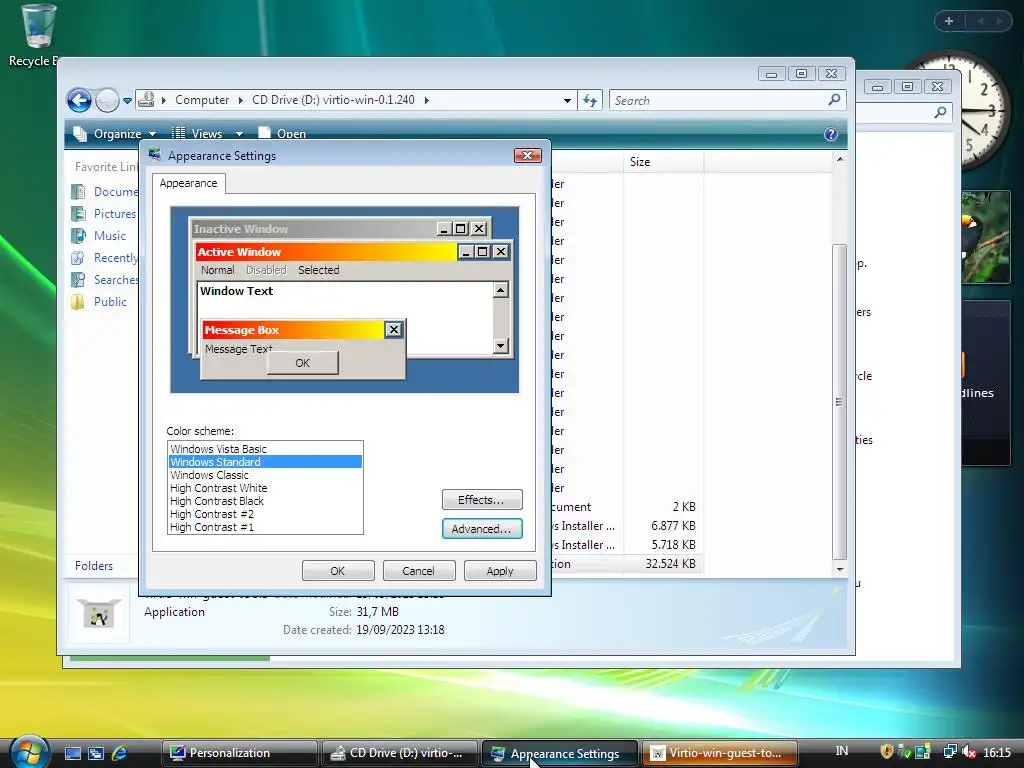Open recent pages dropdown next to forward arrow

coord(127,101)
